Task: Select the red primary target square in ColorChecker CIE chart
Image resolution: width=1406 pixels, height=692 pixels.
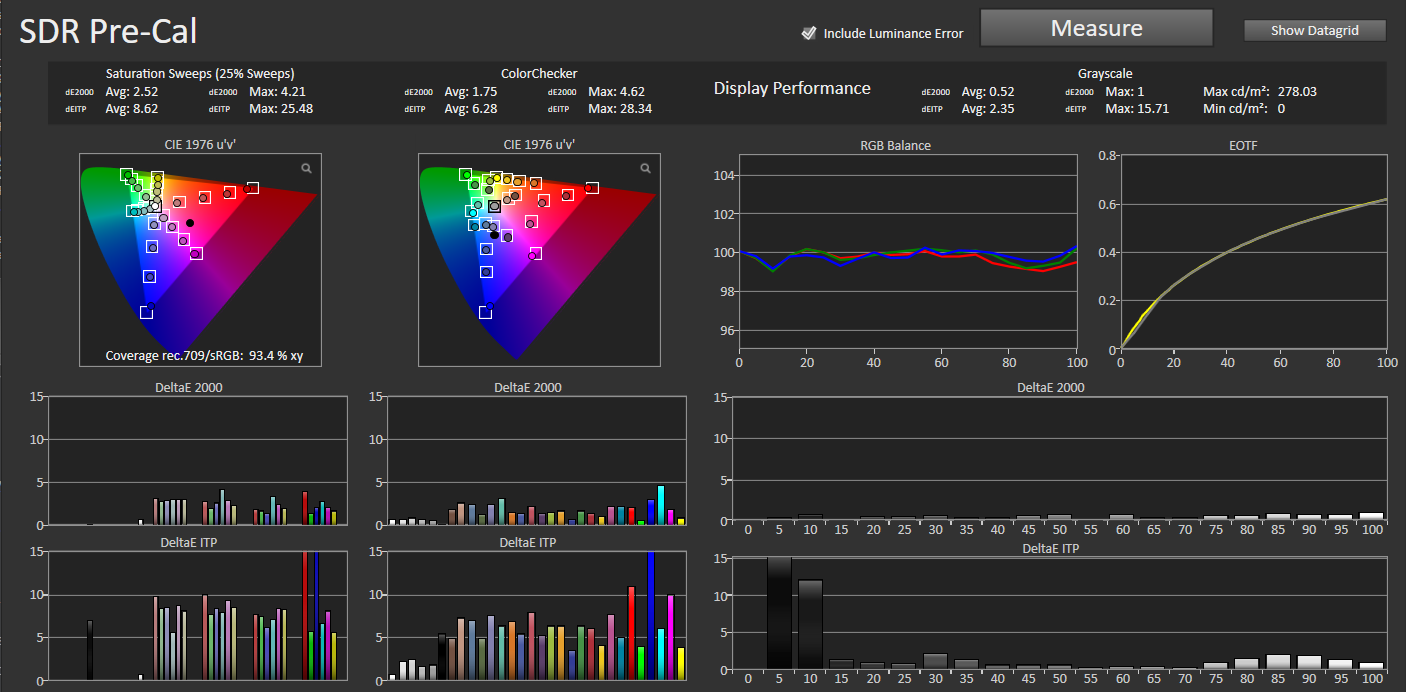Action: [x=592, y=188]
